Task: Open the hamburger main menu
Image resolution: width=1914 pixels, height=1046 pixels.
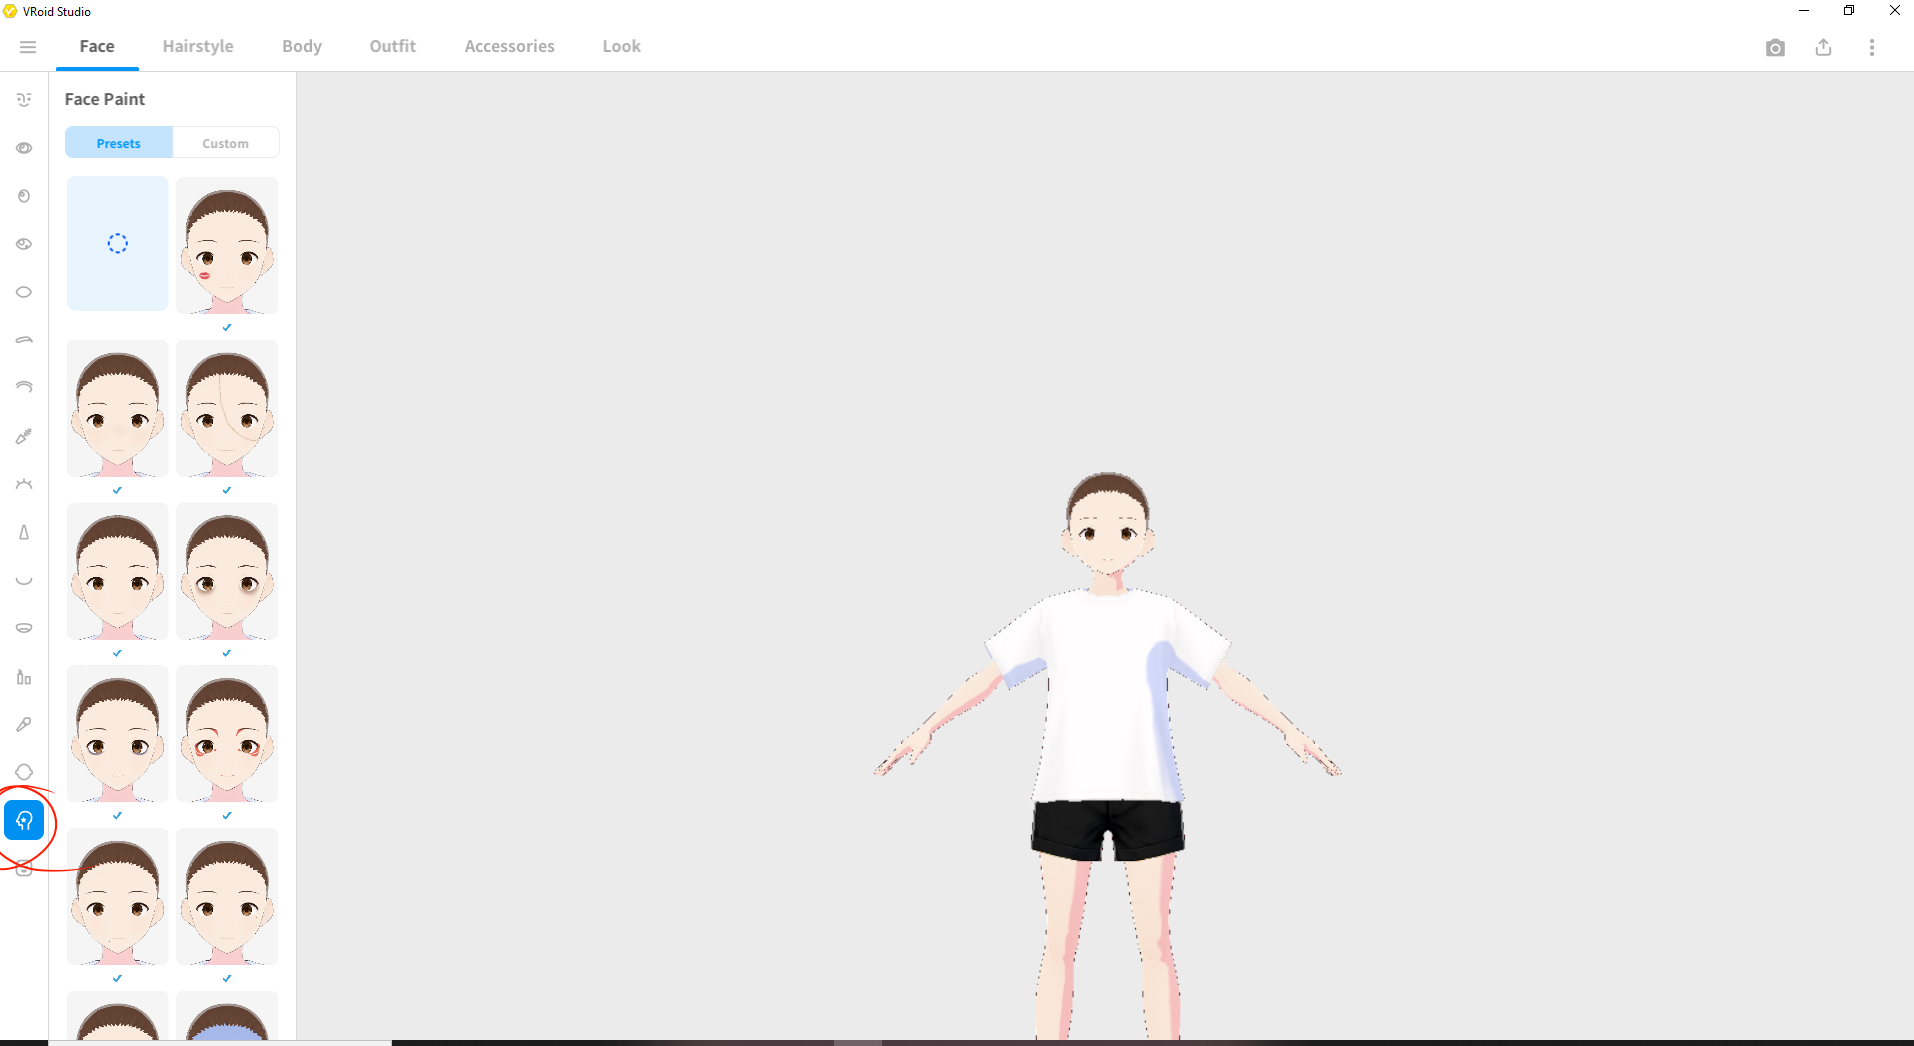Action: pyautogui.click(x=28, y=47)
